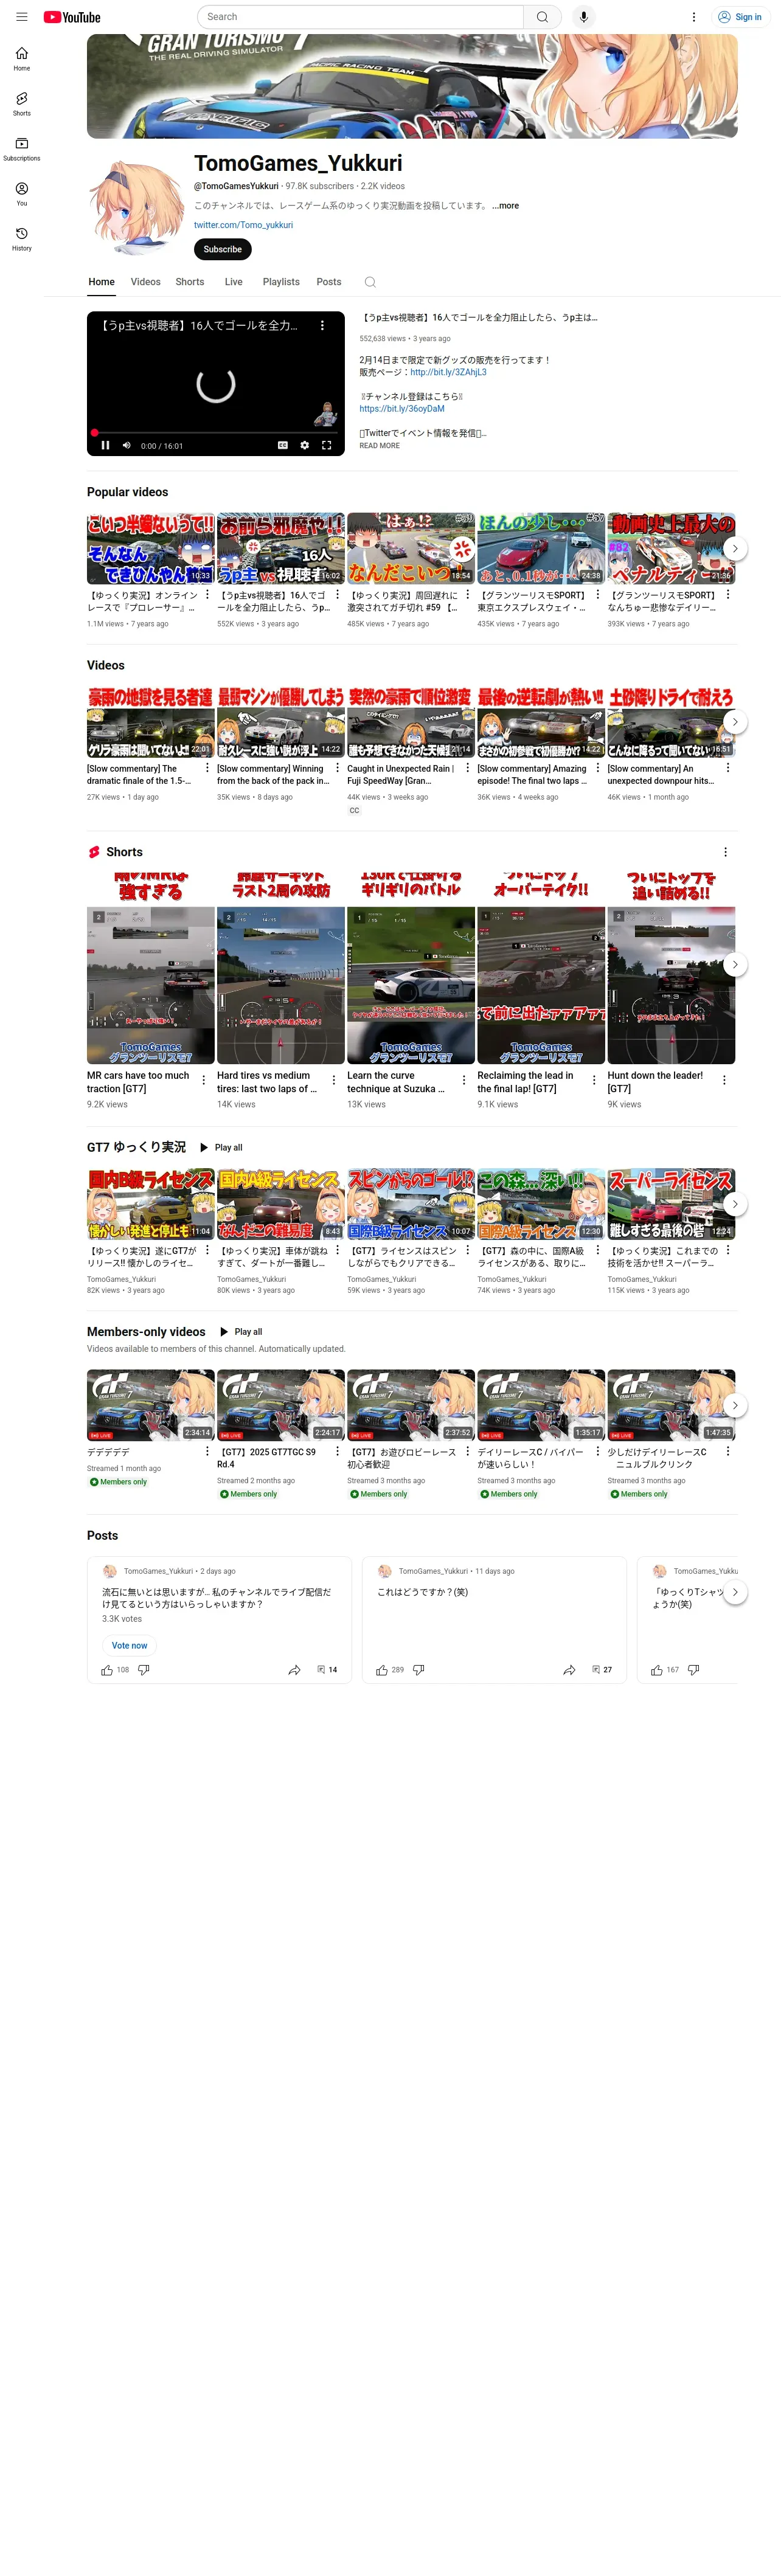The width and height of the screenshot is (781, 2576).
Task: Pause the featured video
Action: tap(105, 445)
